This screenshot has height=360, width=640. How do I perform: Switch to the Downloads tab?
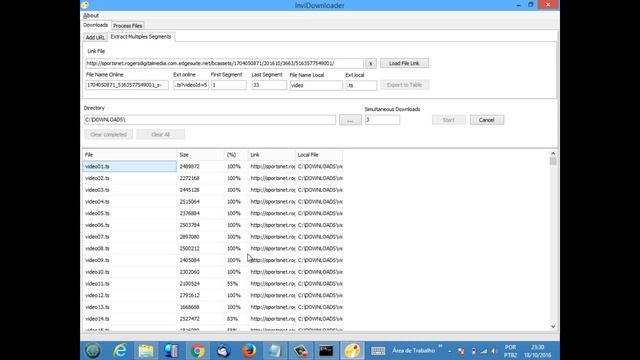point(96,25)
